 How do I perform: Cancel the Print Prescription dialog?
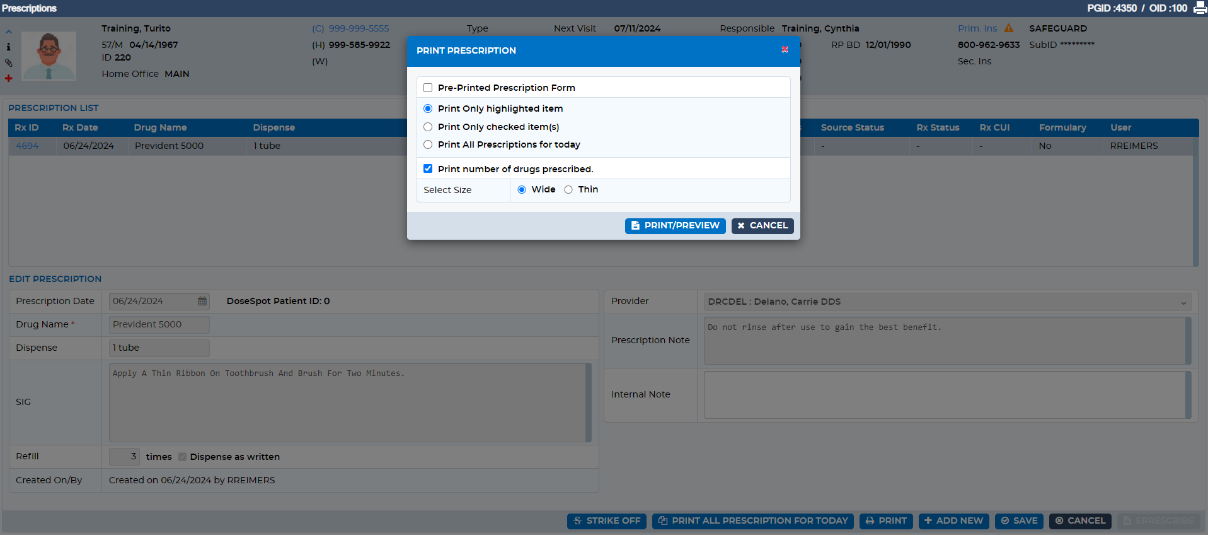point(762,226)
